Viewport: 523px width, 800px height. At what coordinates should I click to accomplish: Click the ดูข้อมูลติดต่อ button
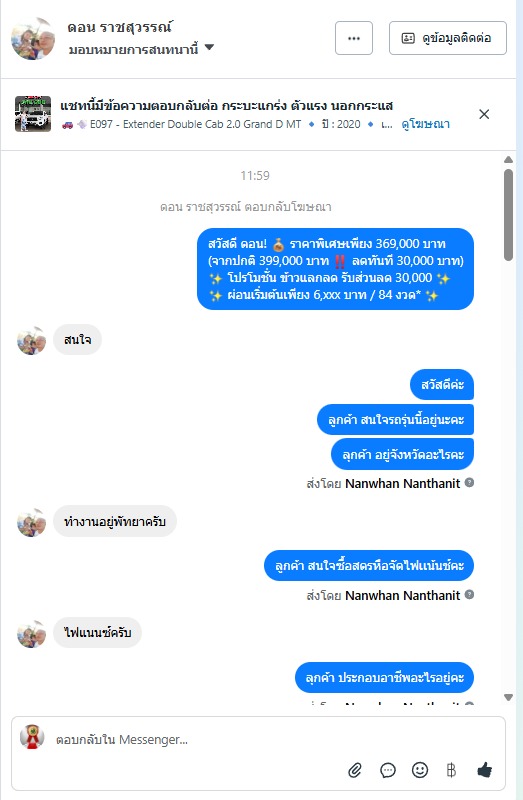(x=447, y=38)
